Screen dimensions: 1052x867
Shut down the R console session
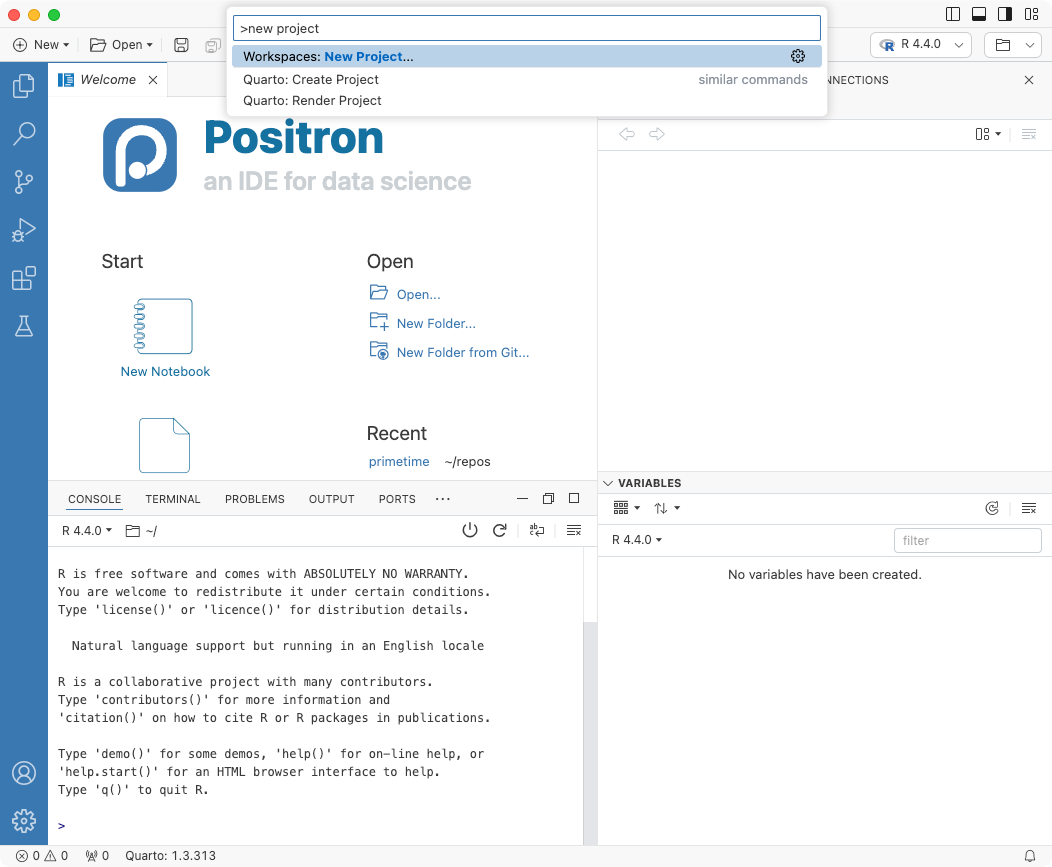470,530
